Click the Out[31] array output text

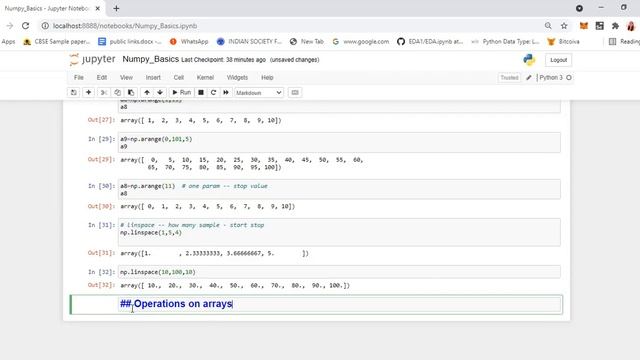pos(214,253)
